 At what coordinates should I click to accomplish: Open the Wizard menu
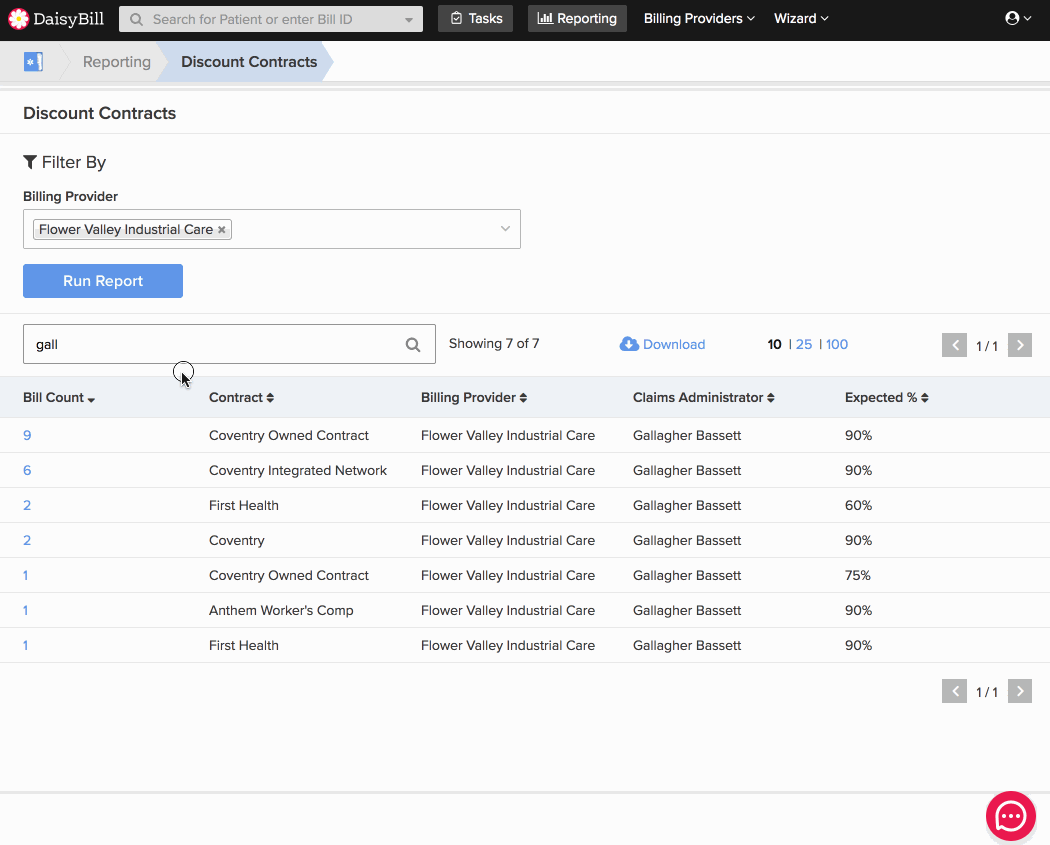click(x=801, y=18)
